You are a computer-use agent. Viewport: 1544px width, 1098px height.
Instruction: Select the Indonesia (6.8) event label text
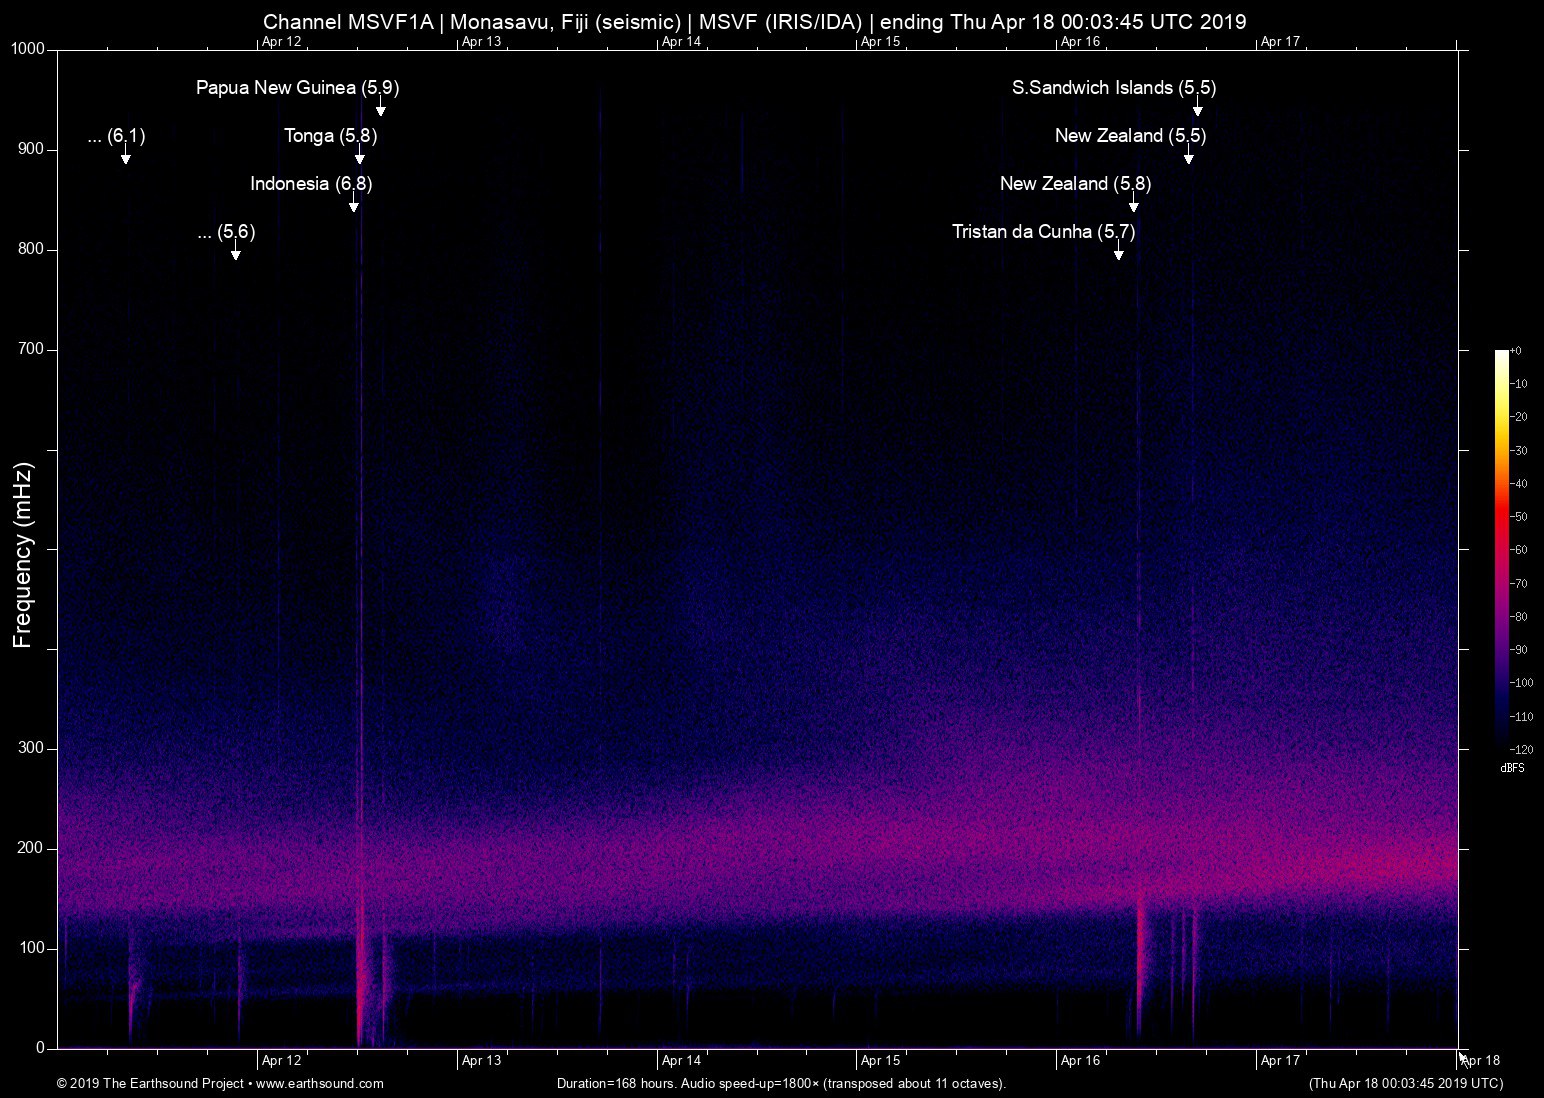(x=310, y=184)
